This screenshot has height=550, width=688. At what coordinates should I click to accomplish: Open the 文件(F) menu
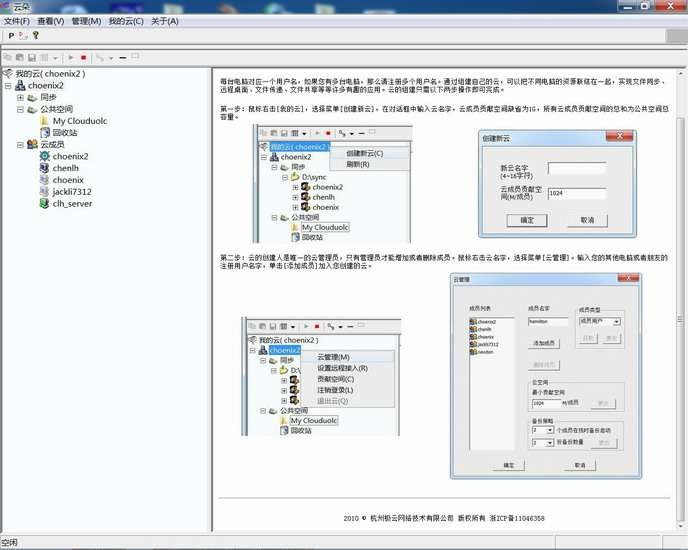[x=17, y=20]
